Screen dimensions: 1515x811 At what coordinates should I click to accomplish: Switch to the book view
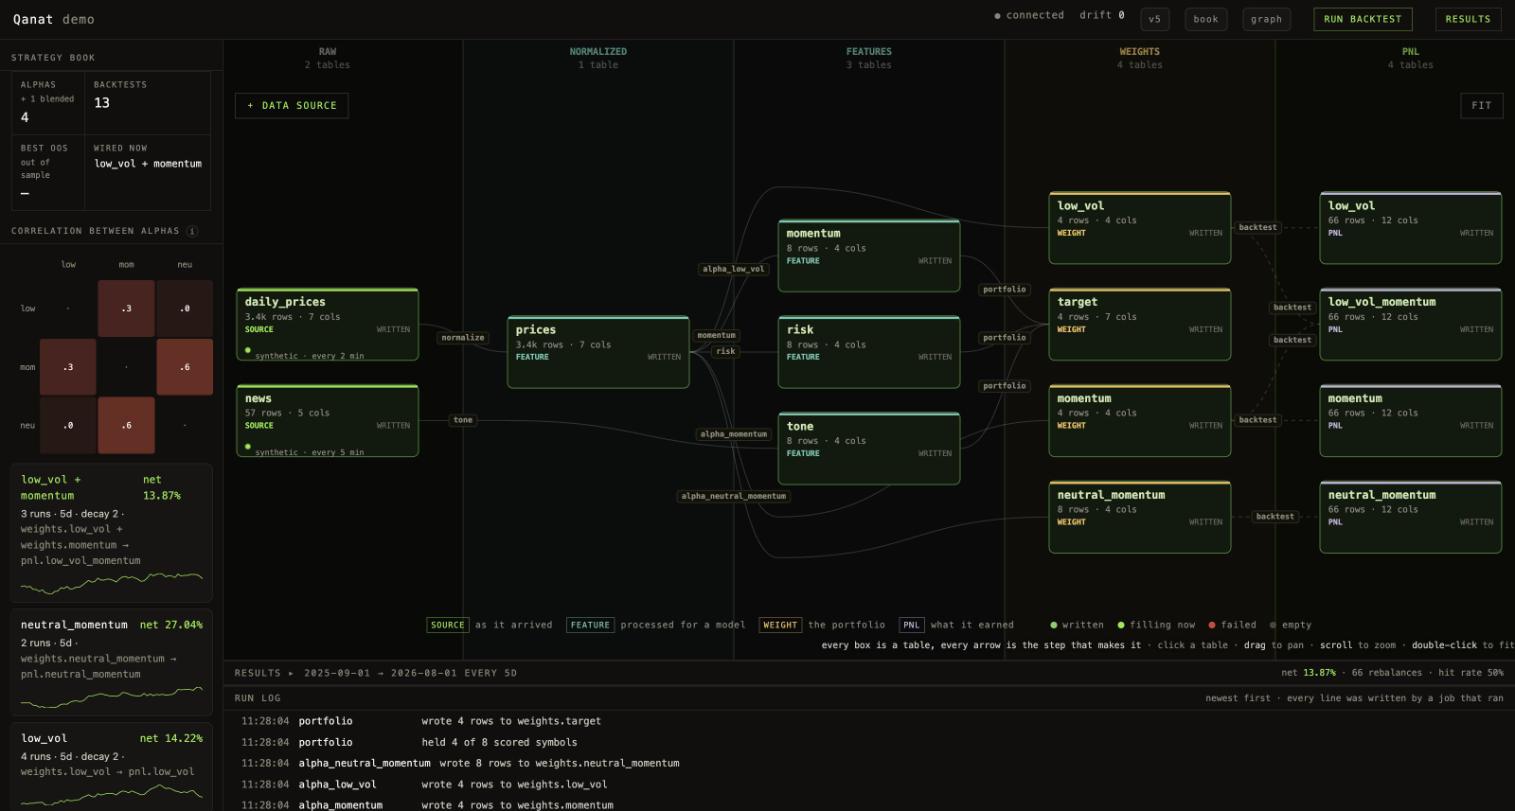[1206, 19]
